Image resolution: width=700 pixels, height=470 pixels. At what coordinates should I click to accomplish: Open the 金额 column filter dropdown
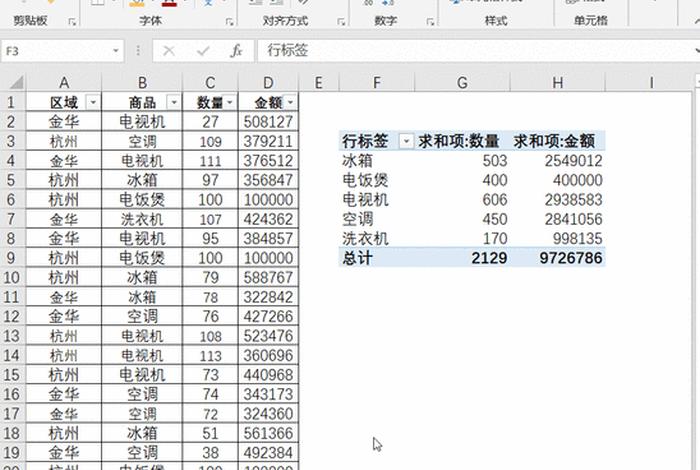click(291, 103)
